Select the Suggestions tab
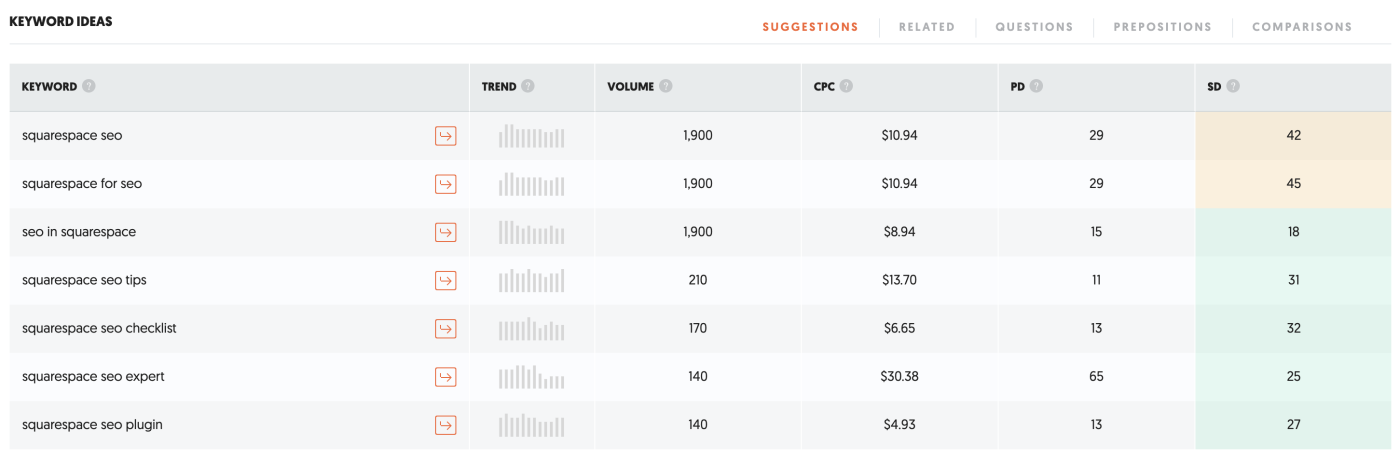1400x458 pixels. click(x=810, y=27)
